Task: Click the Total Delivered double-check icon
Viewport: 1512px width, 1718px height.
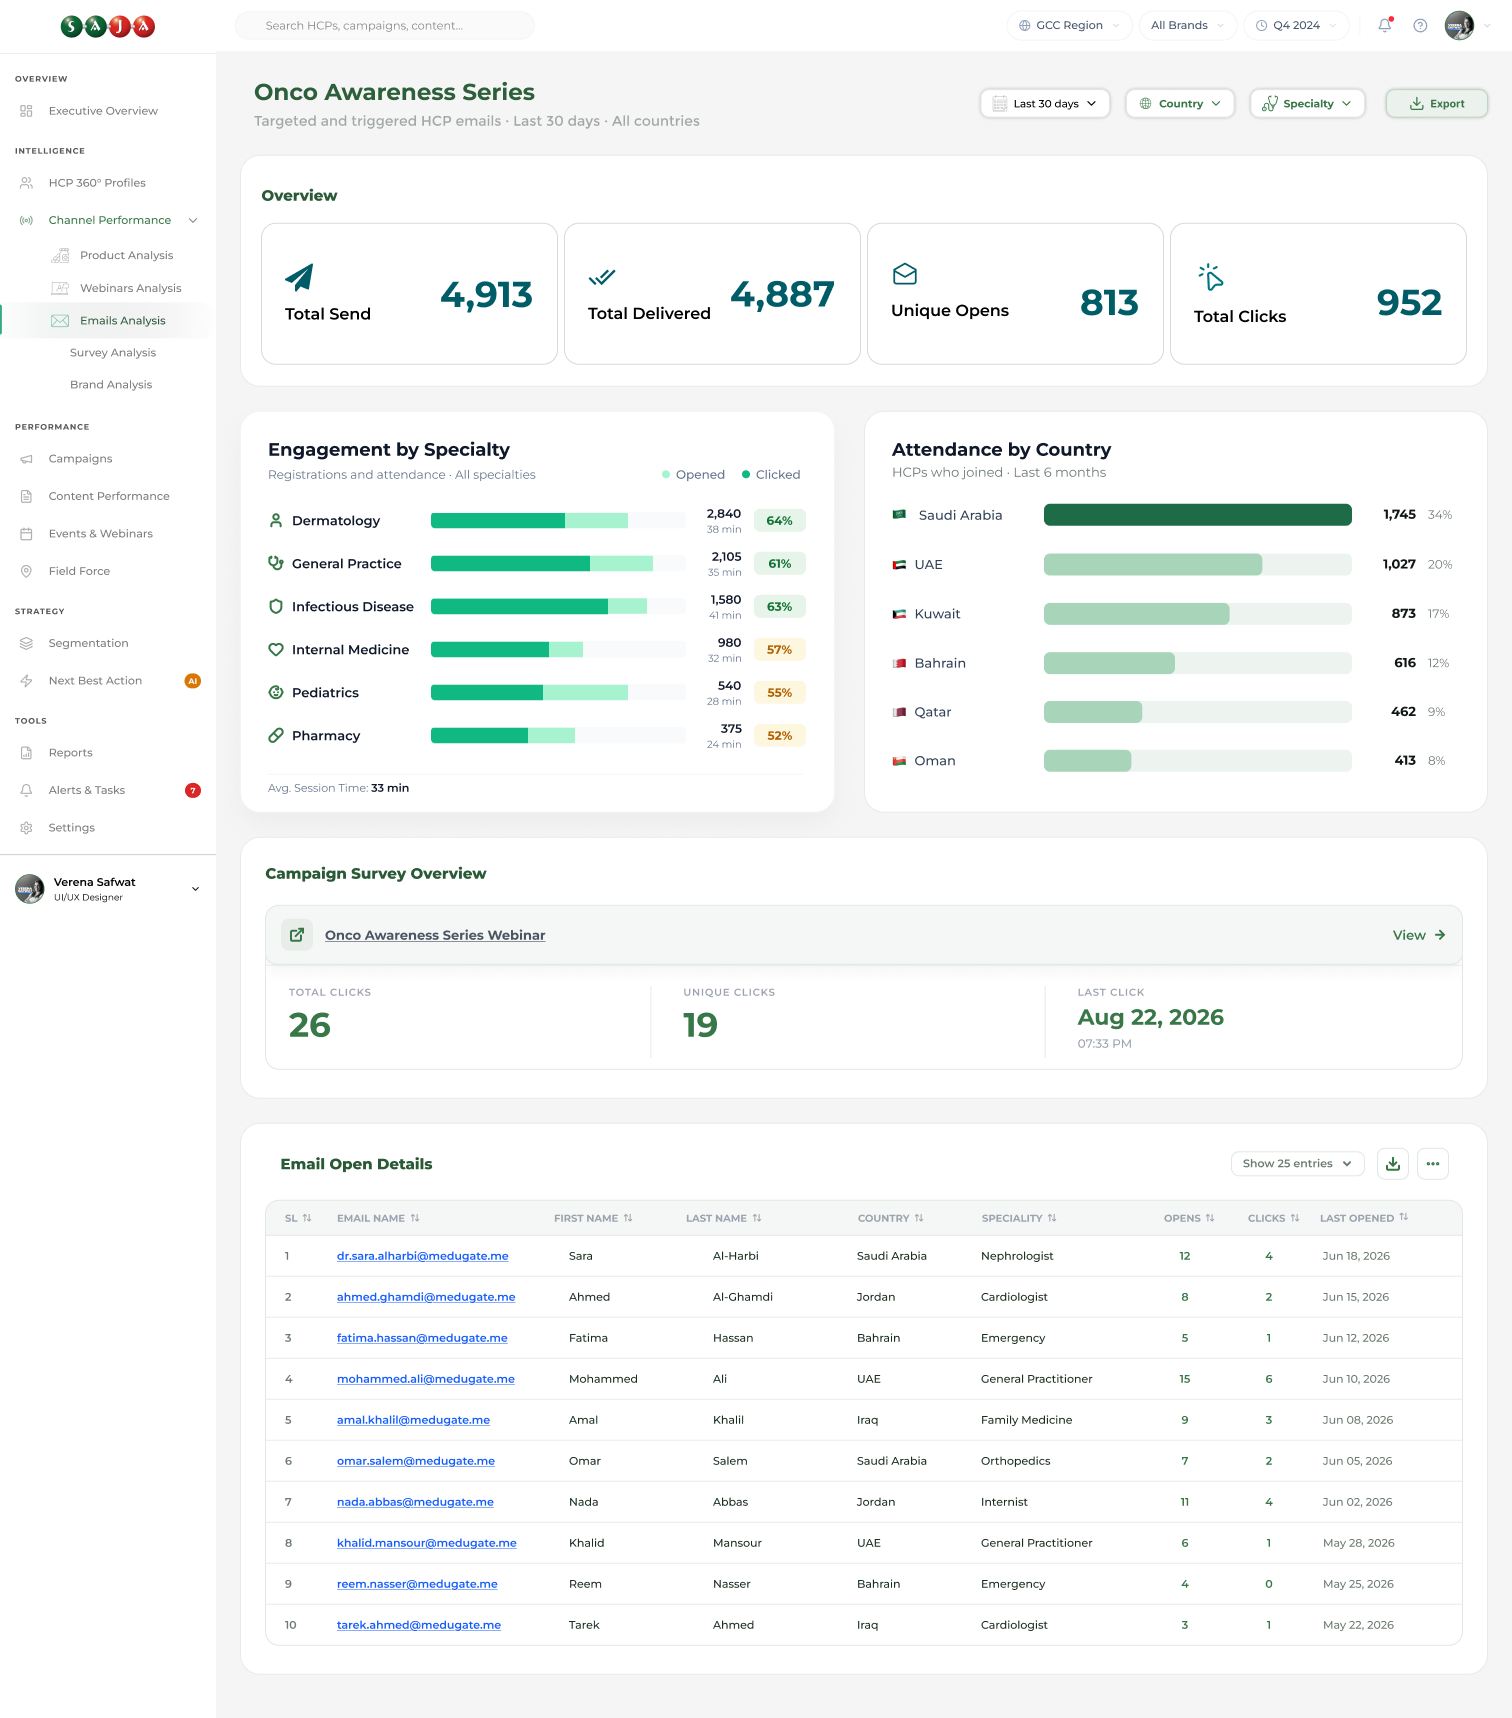Action: 602,277
